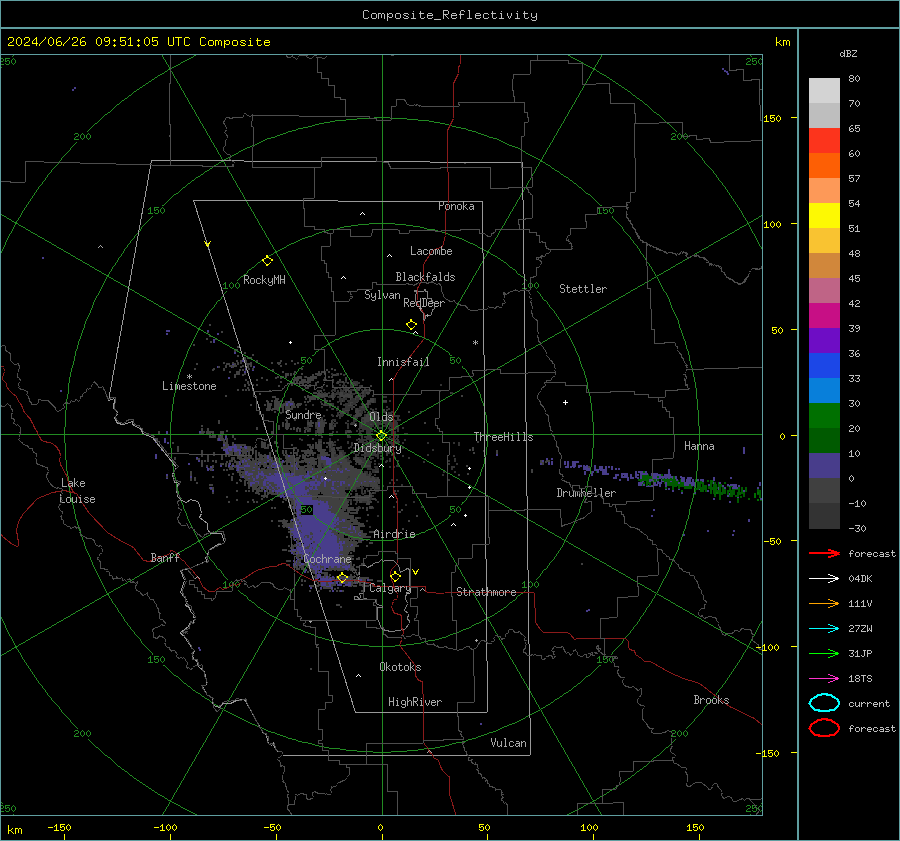Click the km label at top right

(782, 42)
